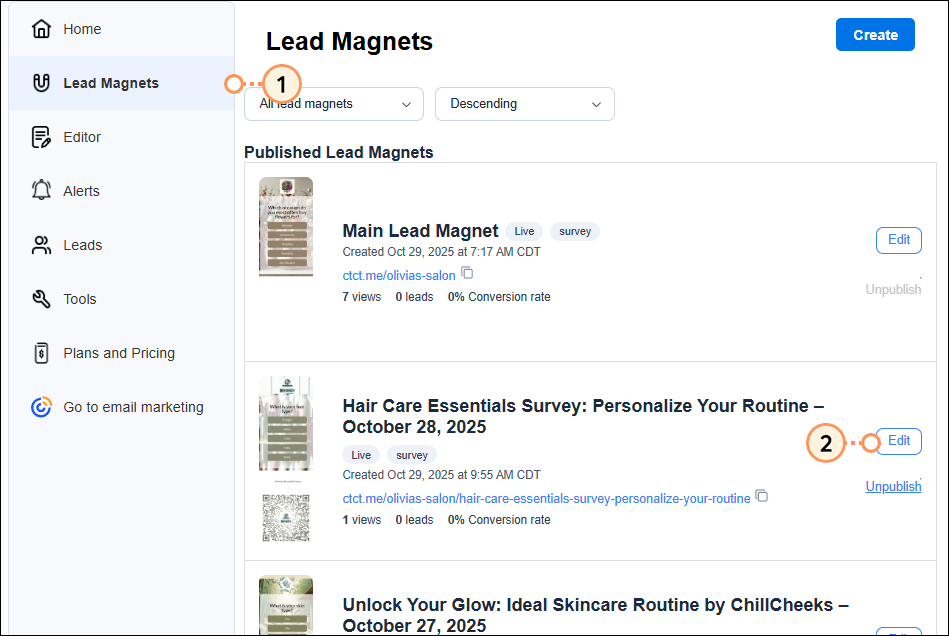This screenshot has height=636, width=949.
Task: Open the ctct.me/olivias-salon link
Action: [399, 275]
